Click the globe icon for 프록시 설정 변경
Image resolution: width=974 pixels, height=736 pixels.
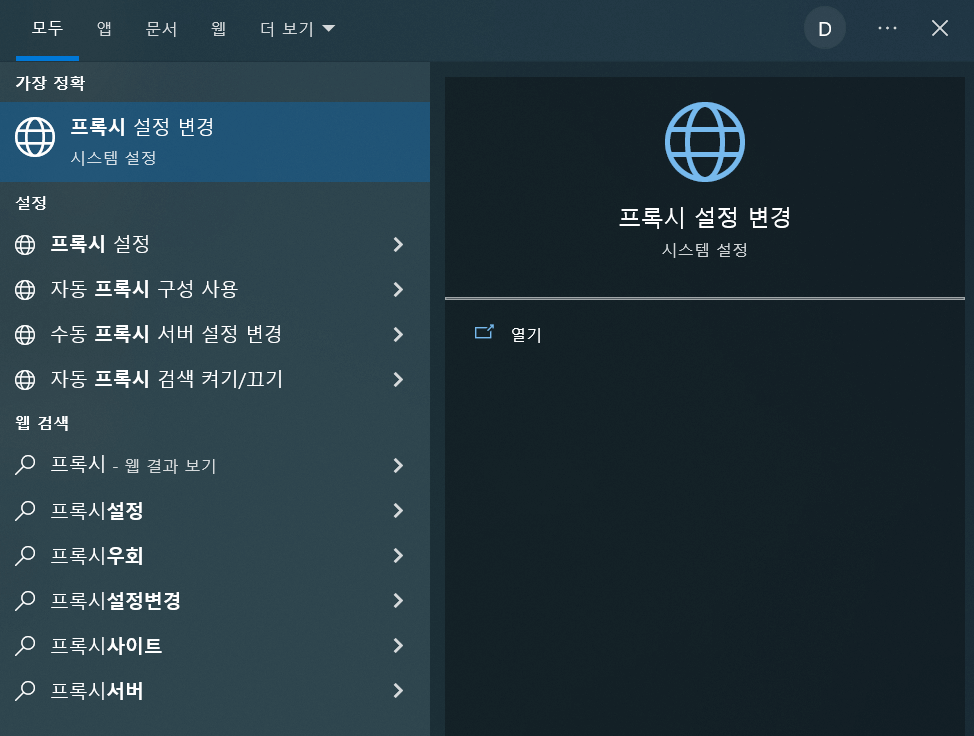coord(35,137)
